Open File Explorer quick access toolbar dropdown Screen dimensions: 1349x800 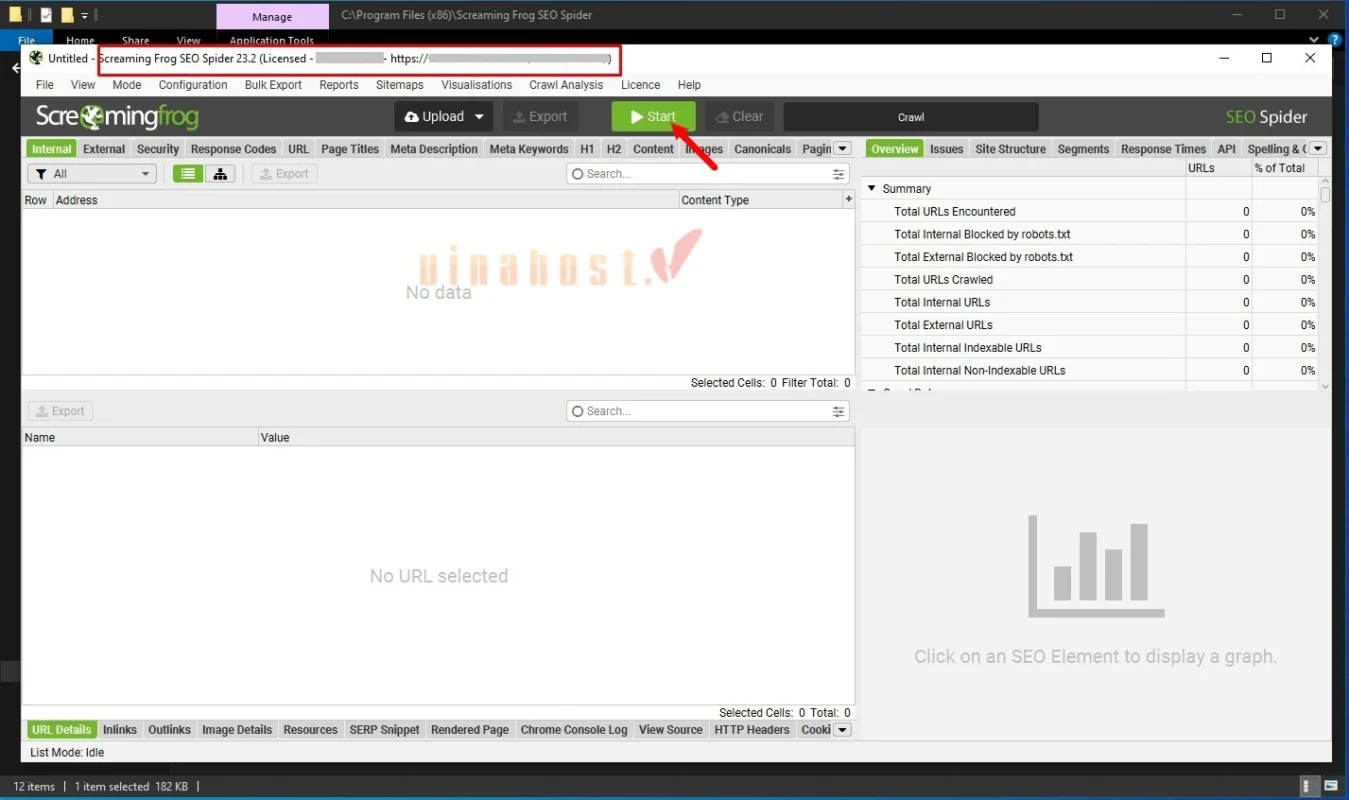(85, 16)
